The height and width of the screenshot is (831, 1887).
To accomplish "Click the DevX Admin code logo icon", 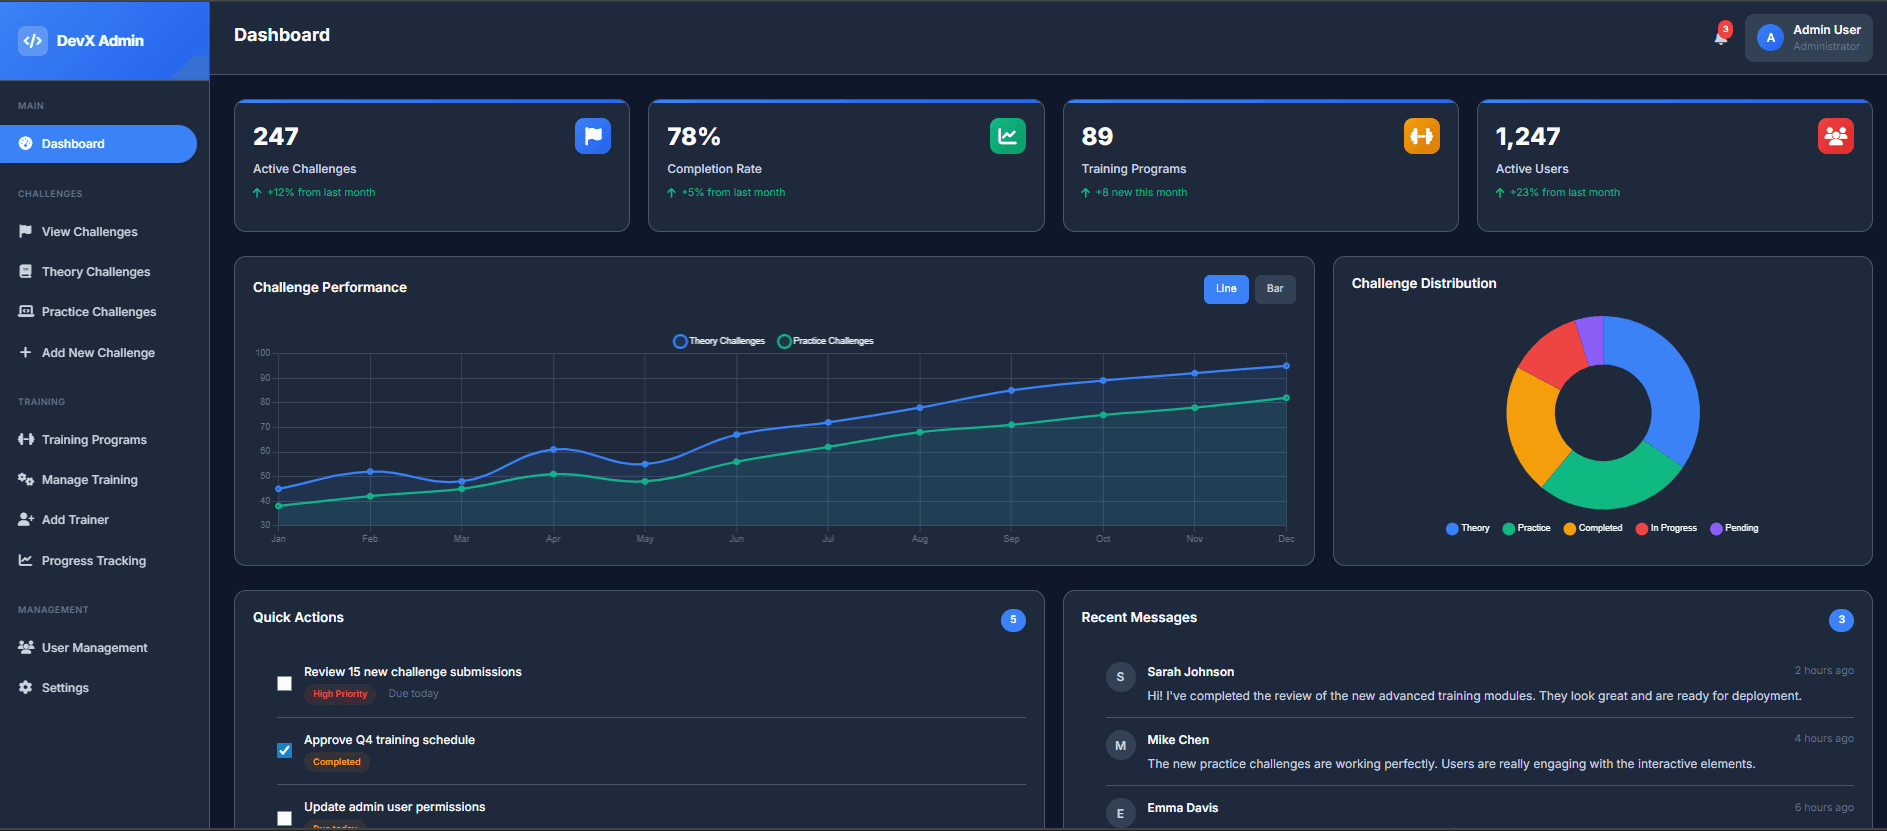I will 33,41.
